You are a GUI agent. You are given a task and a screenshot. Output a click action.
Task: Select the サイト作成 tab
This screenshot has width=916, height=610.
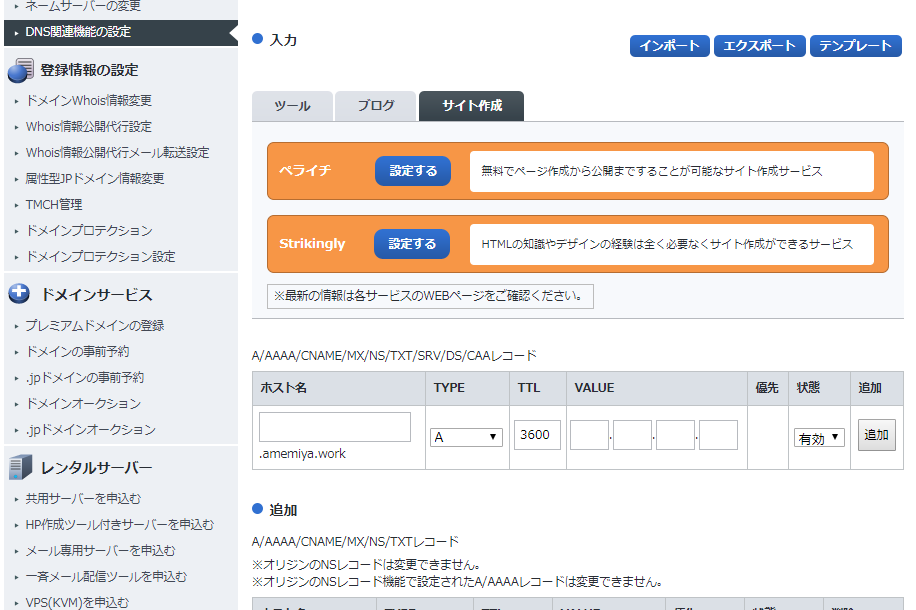point(471,104)
